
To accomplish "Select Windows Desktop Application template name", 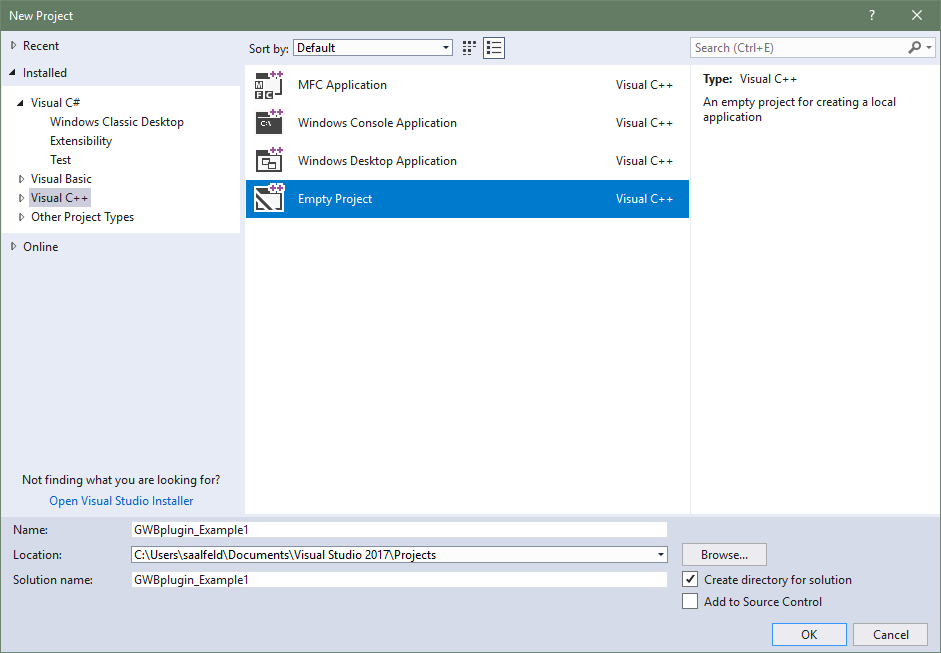I will [377, 161].
